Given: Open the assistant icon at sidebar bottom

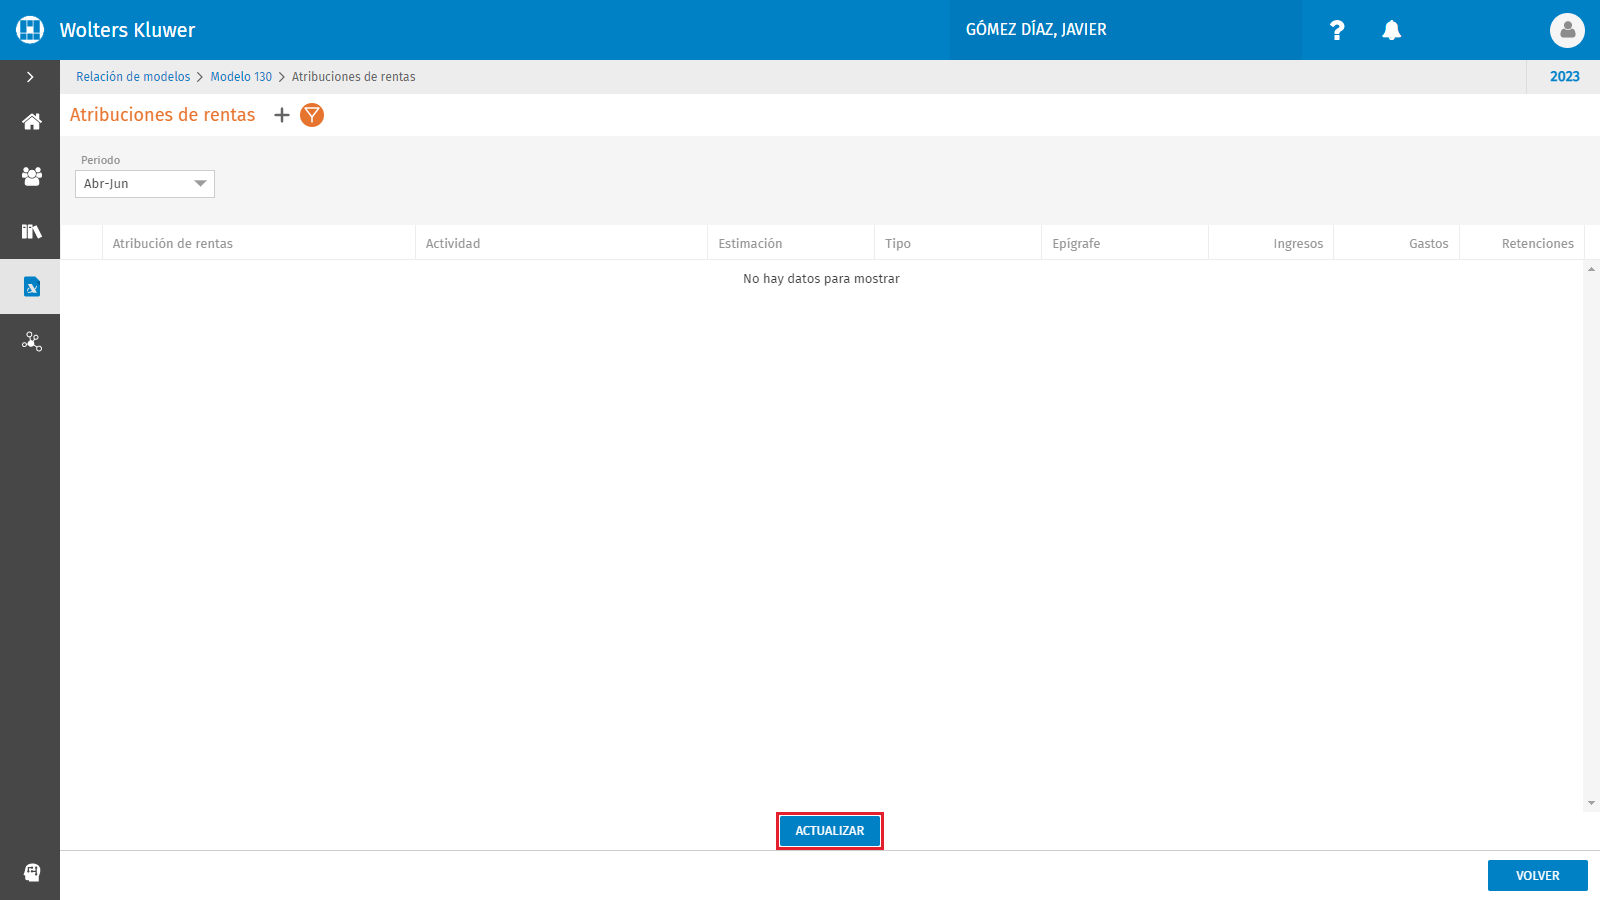Looking at the screenshot, I should click(32, 872).
